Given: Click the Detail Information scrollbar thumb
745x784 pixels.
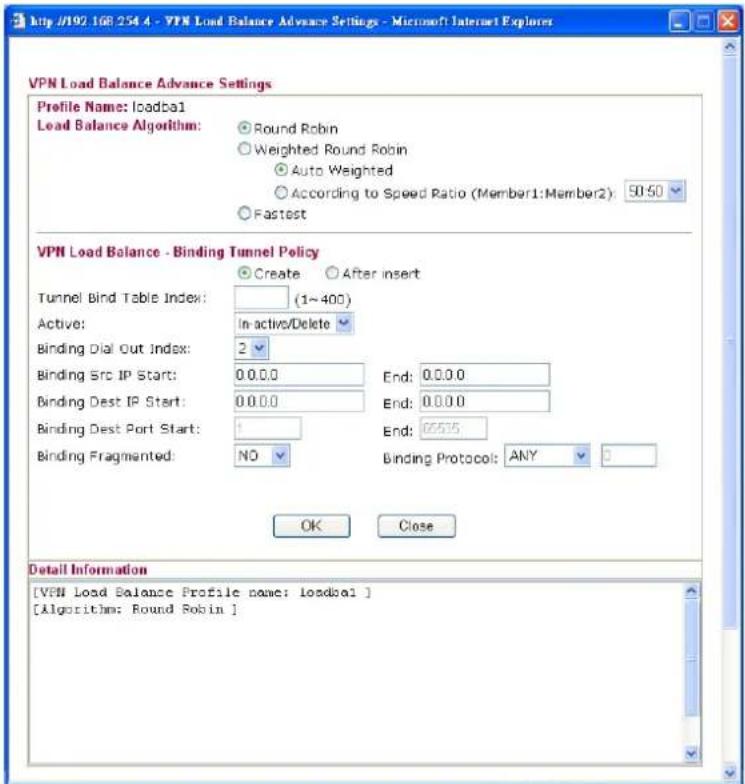Looking at the screenshot, I should coord(692,658).
